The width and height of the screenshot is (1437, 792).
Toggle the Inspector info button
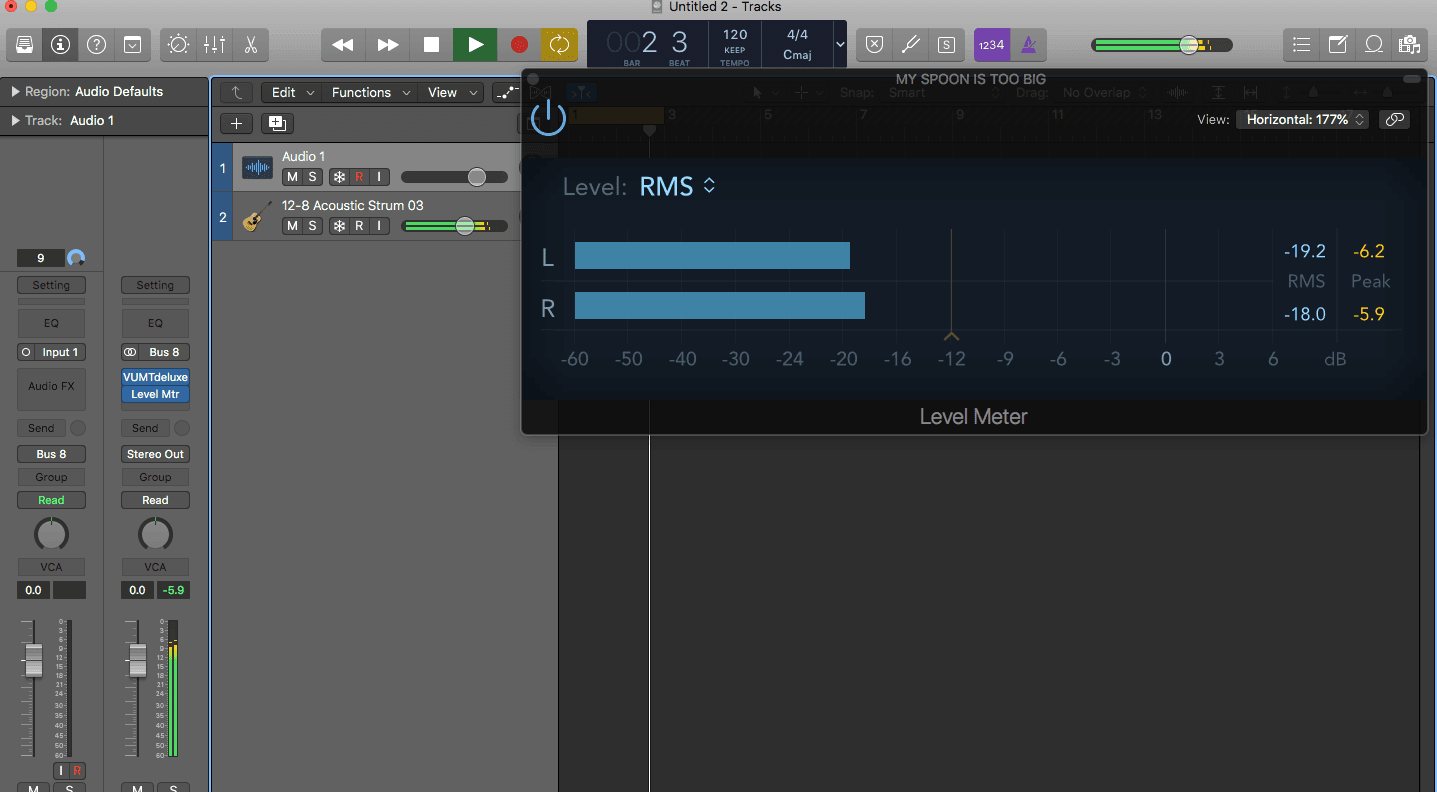click(60, 44)
